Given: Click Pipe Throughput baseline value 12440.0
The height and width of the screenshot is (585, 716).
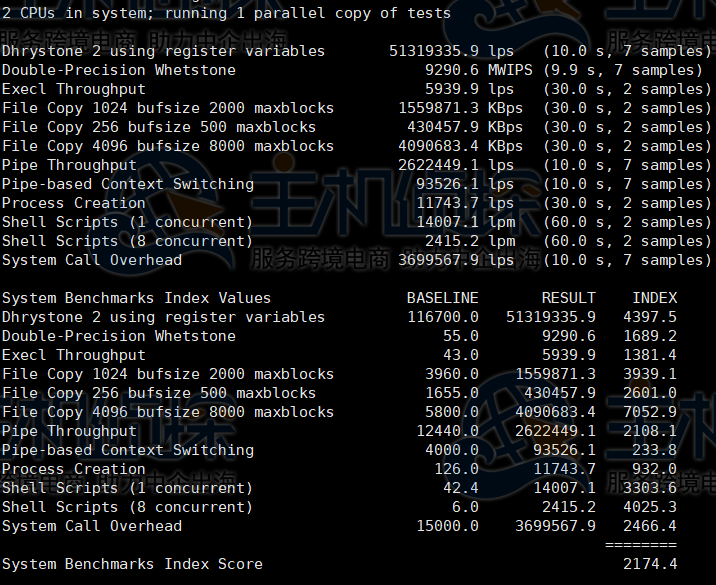Looking at the screenshot, I should (442, 431).
